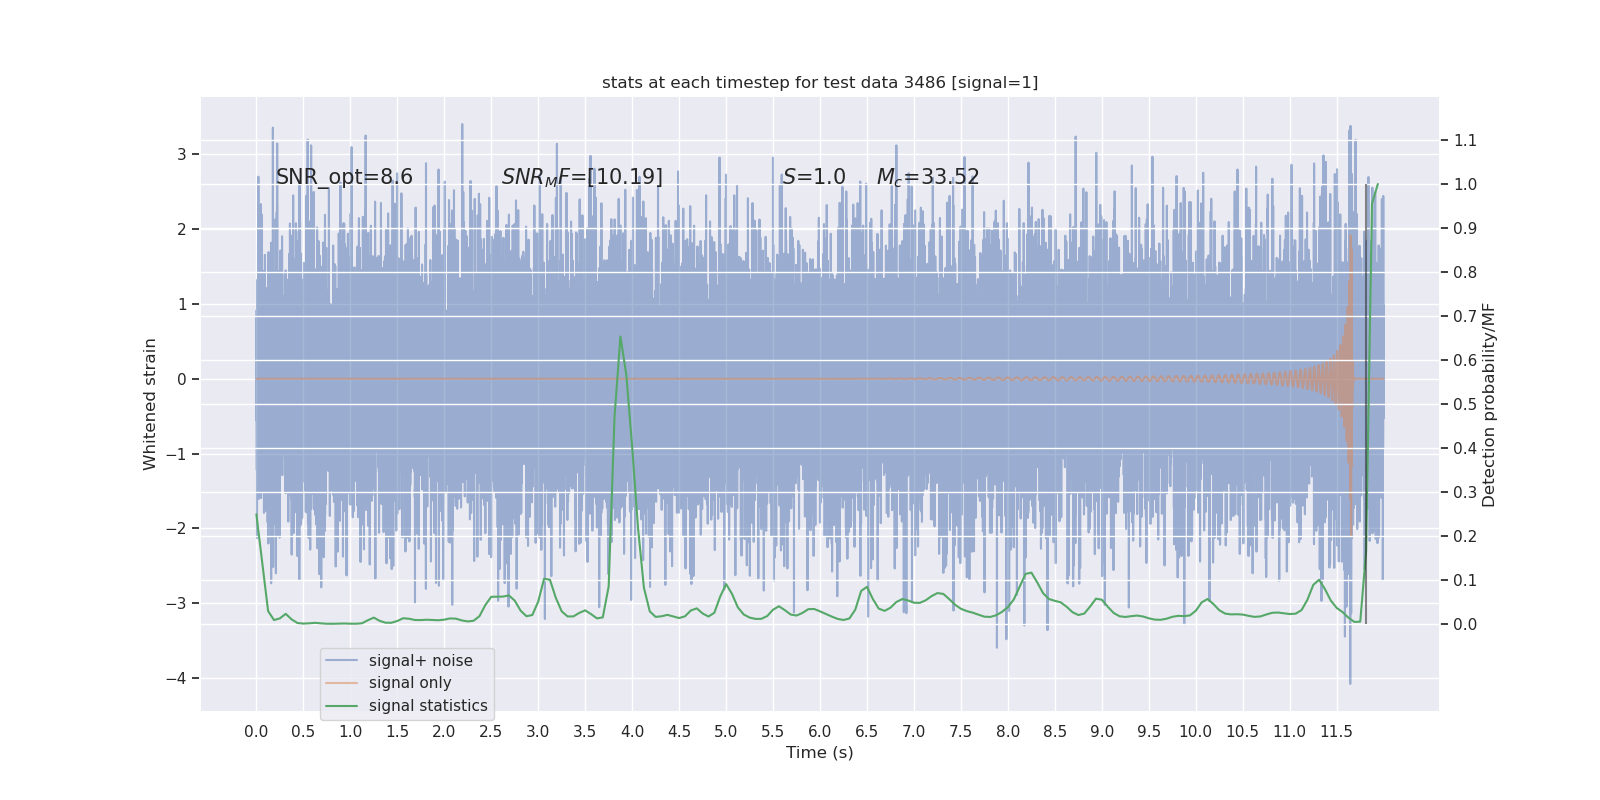Click the 11.5 tick on the time axis
This screenshot has width=1600, height=800.
pos(1337,731)
